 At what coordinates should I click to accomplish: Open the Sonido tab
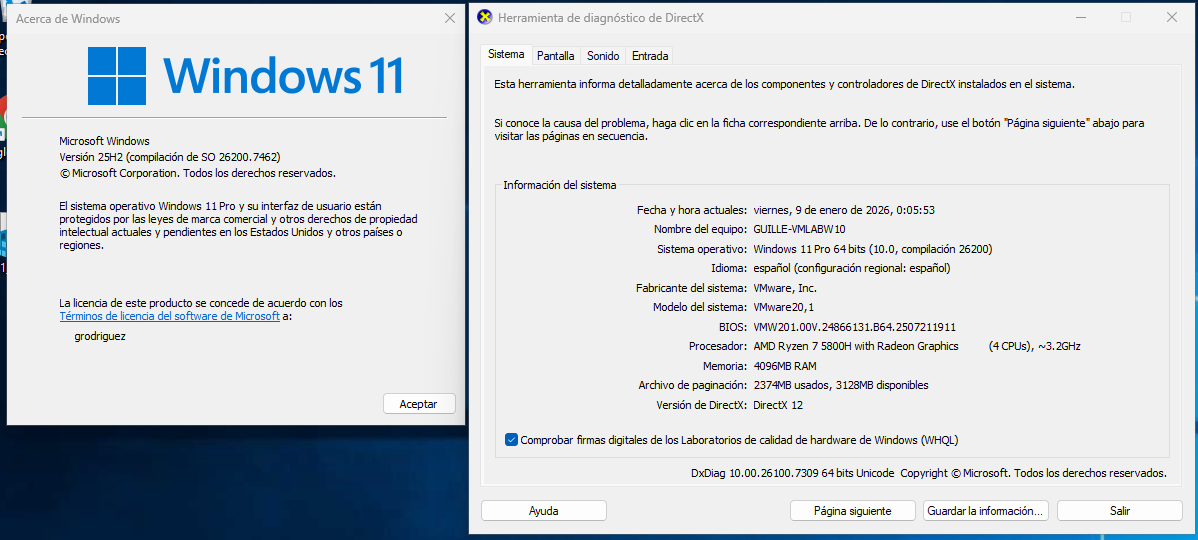(x=603, y=56)
